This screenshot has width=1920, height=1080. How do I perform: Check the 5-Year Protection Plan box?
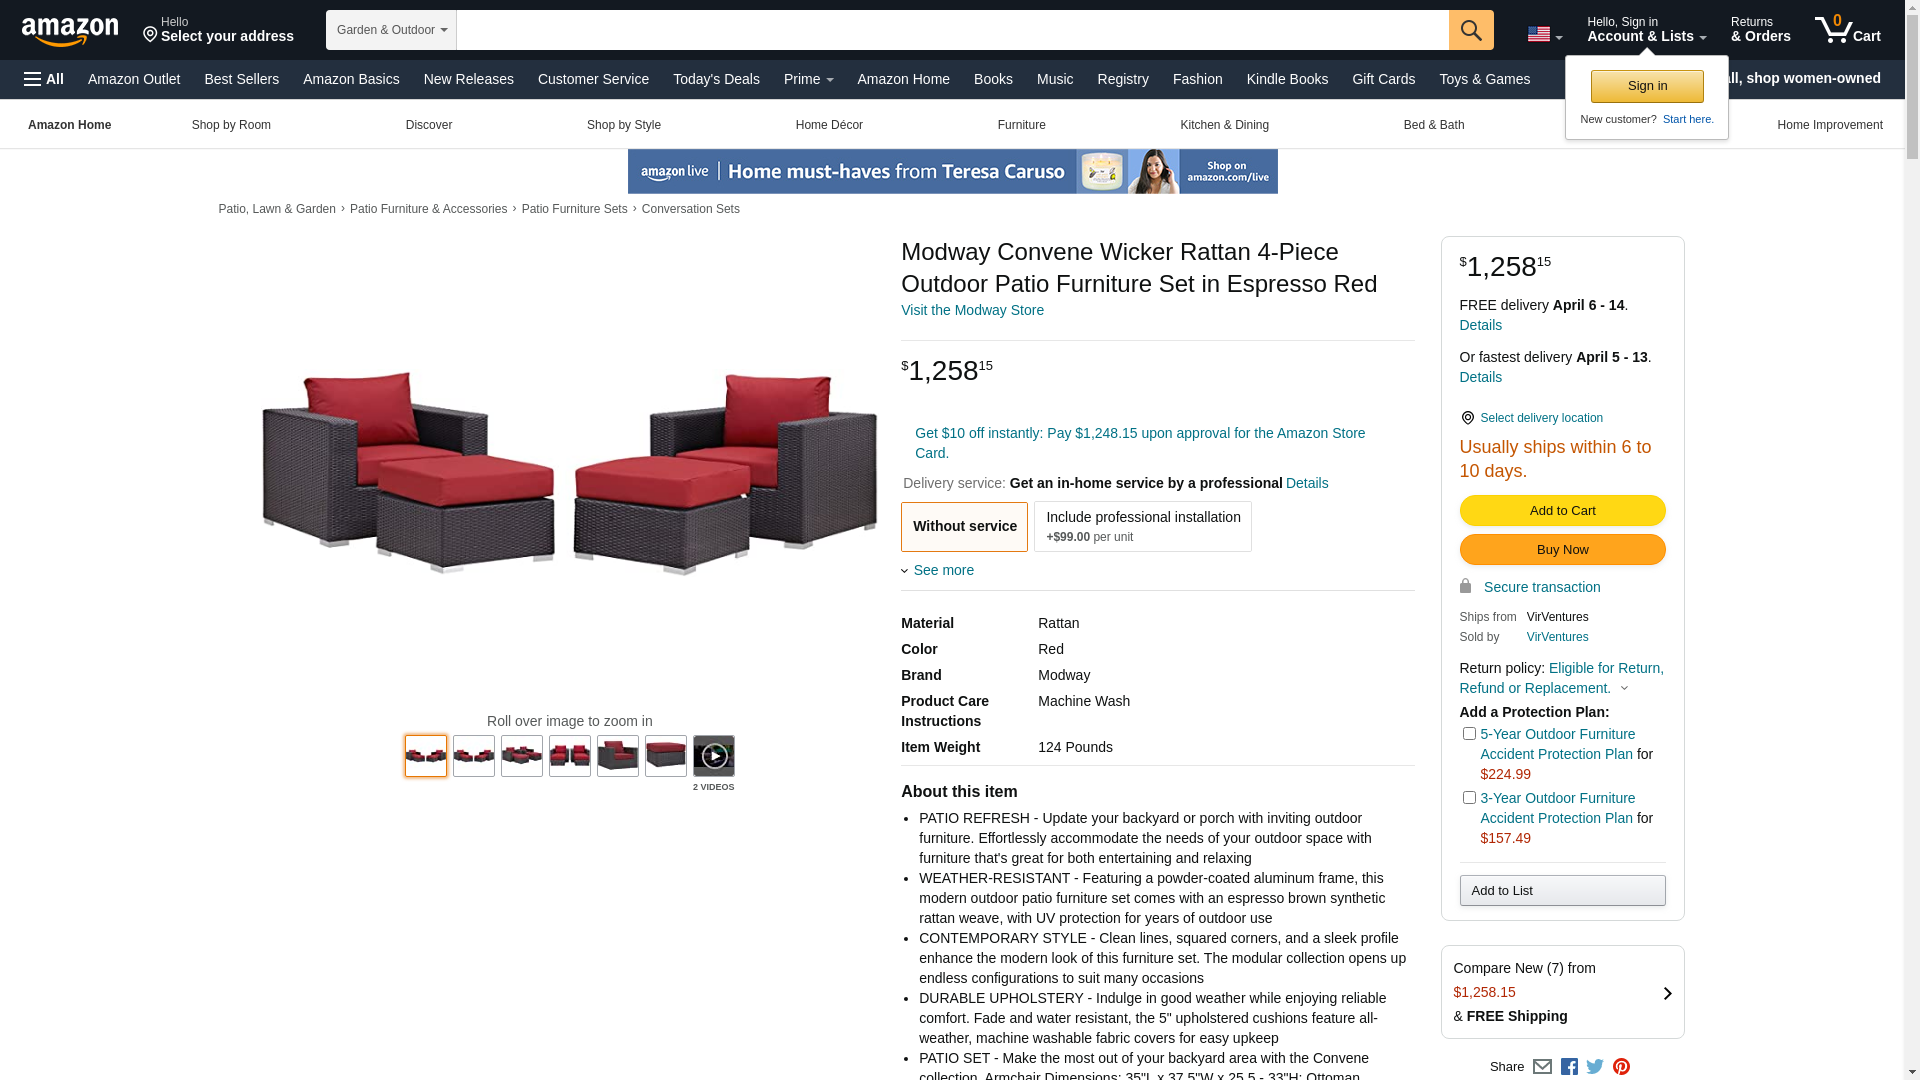(x=1469, y=734)
